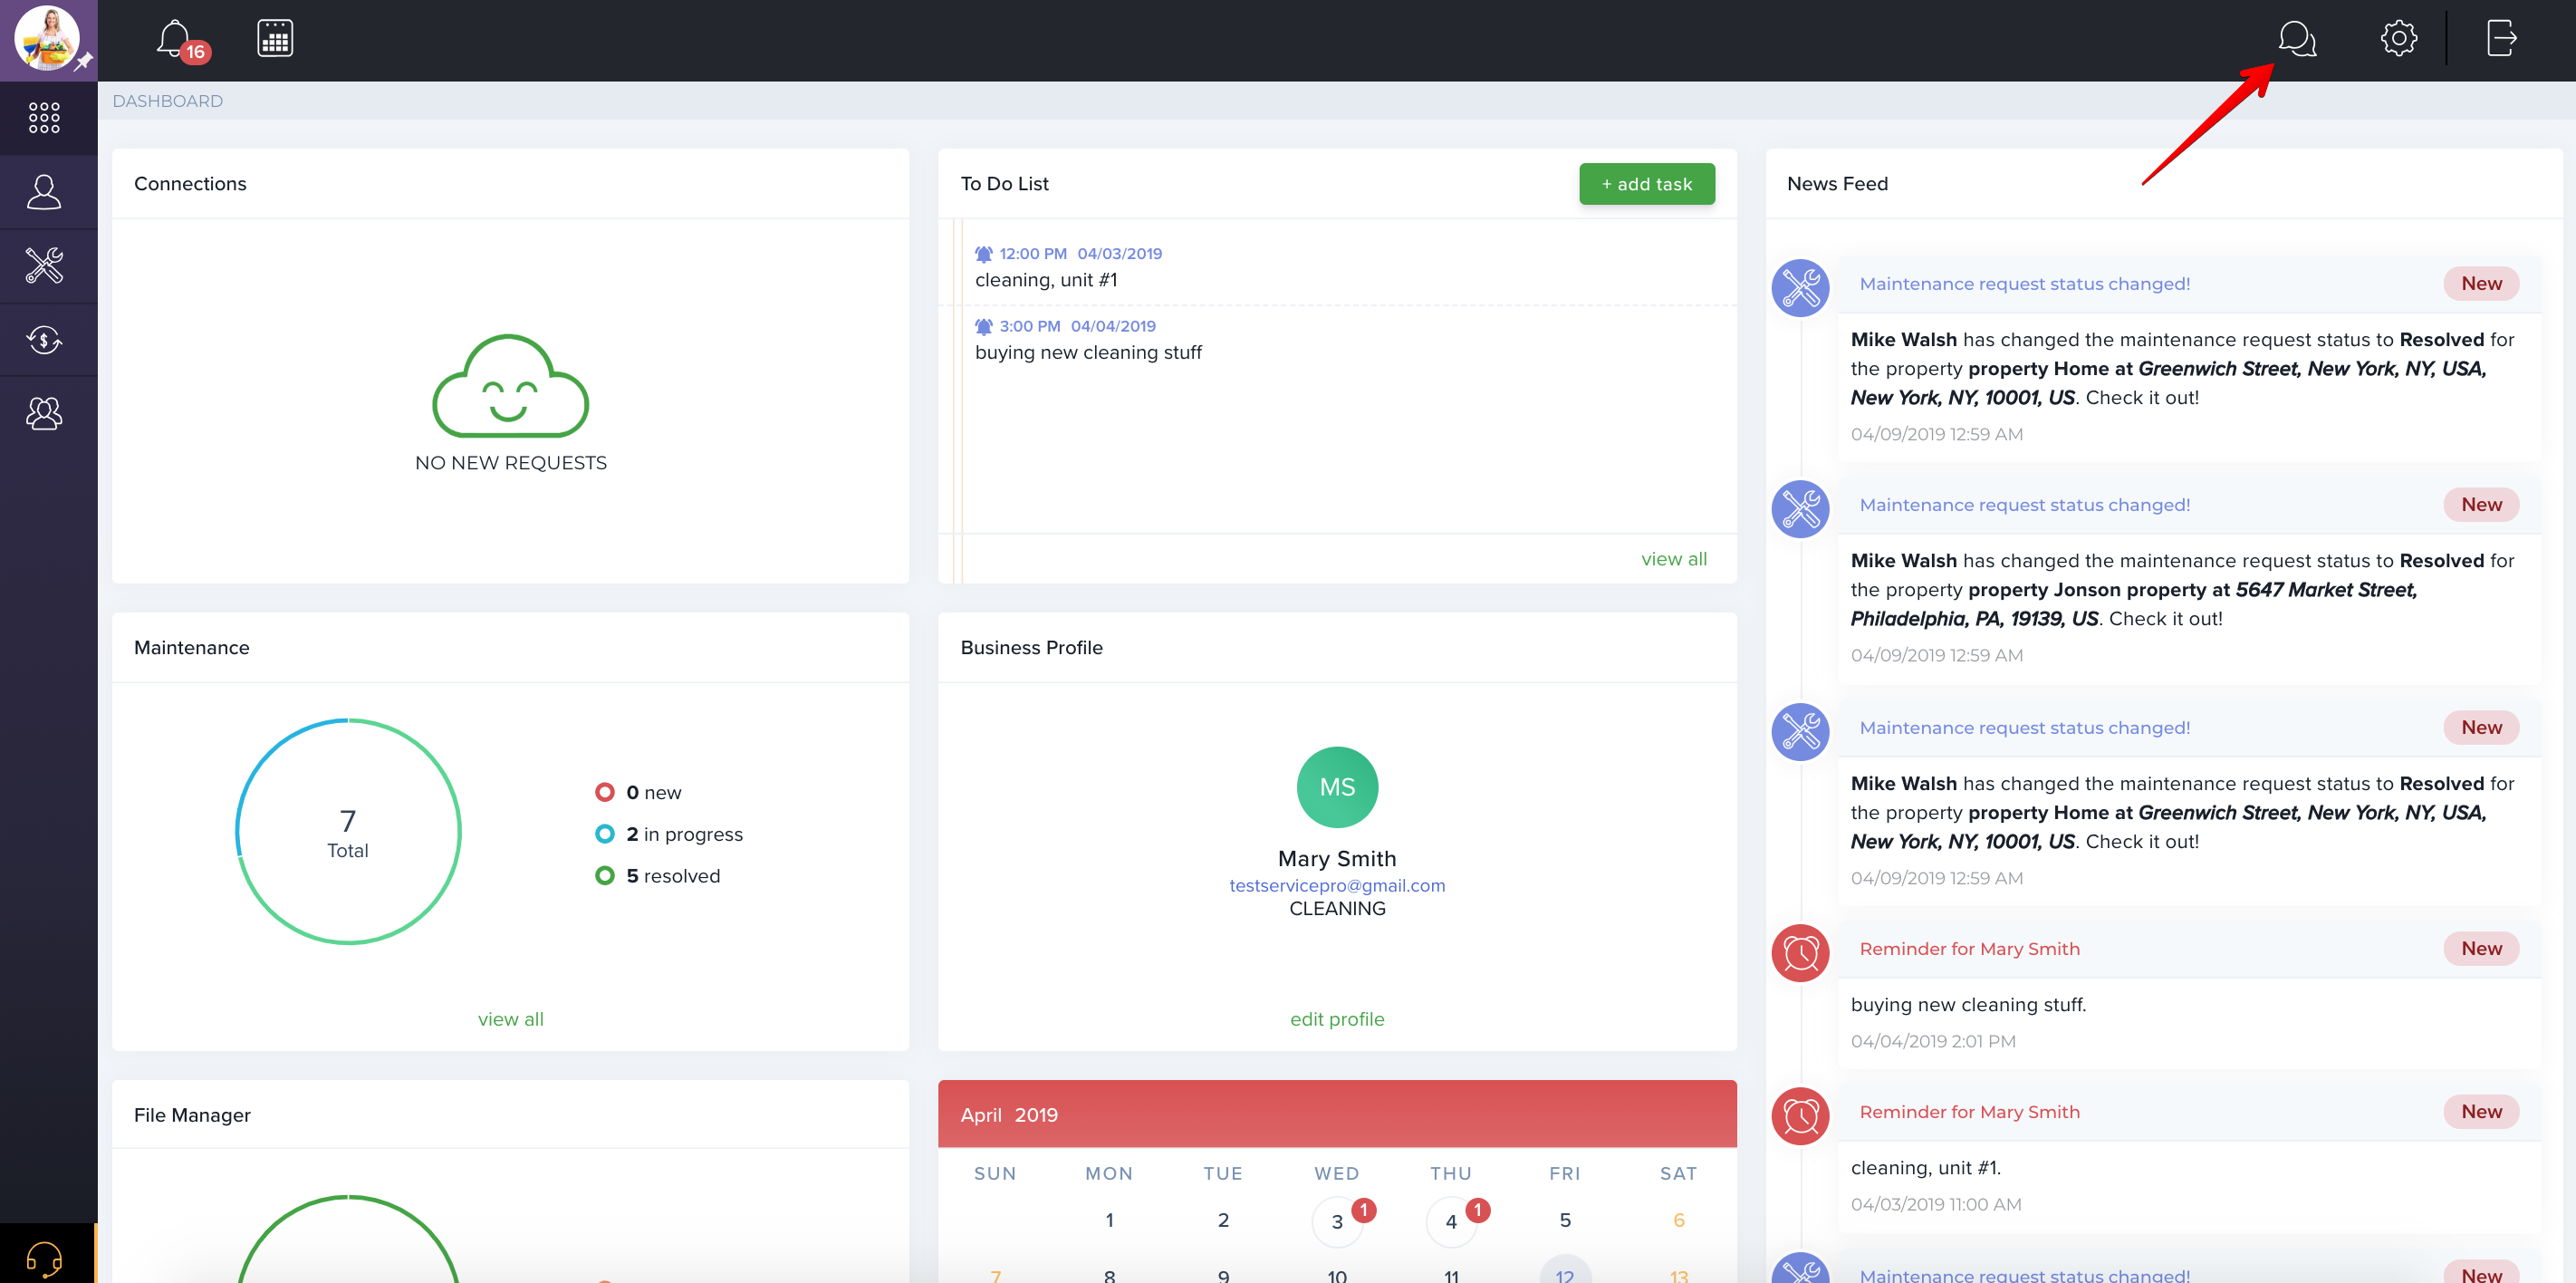Open the Jonson property maintenance news title
Image resolution: width=2576 pixels, height=1283 pixels.
(2024, 505)
